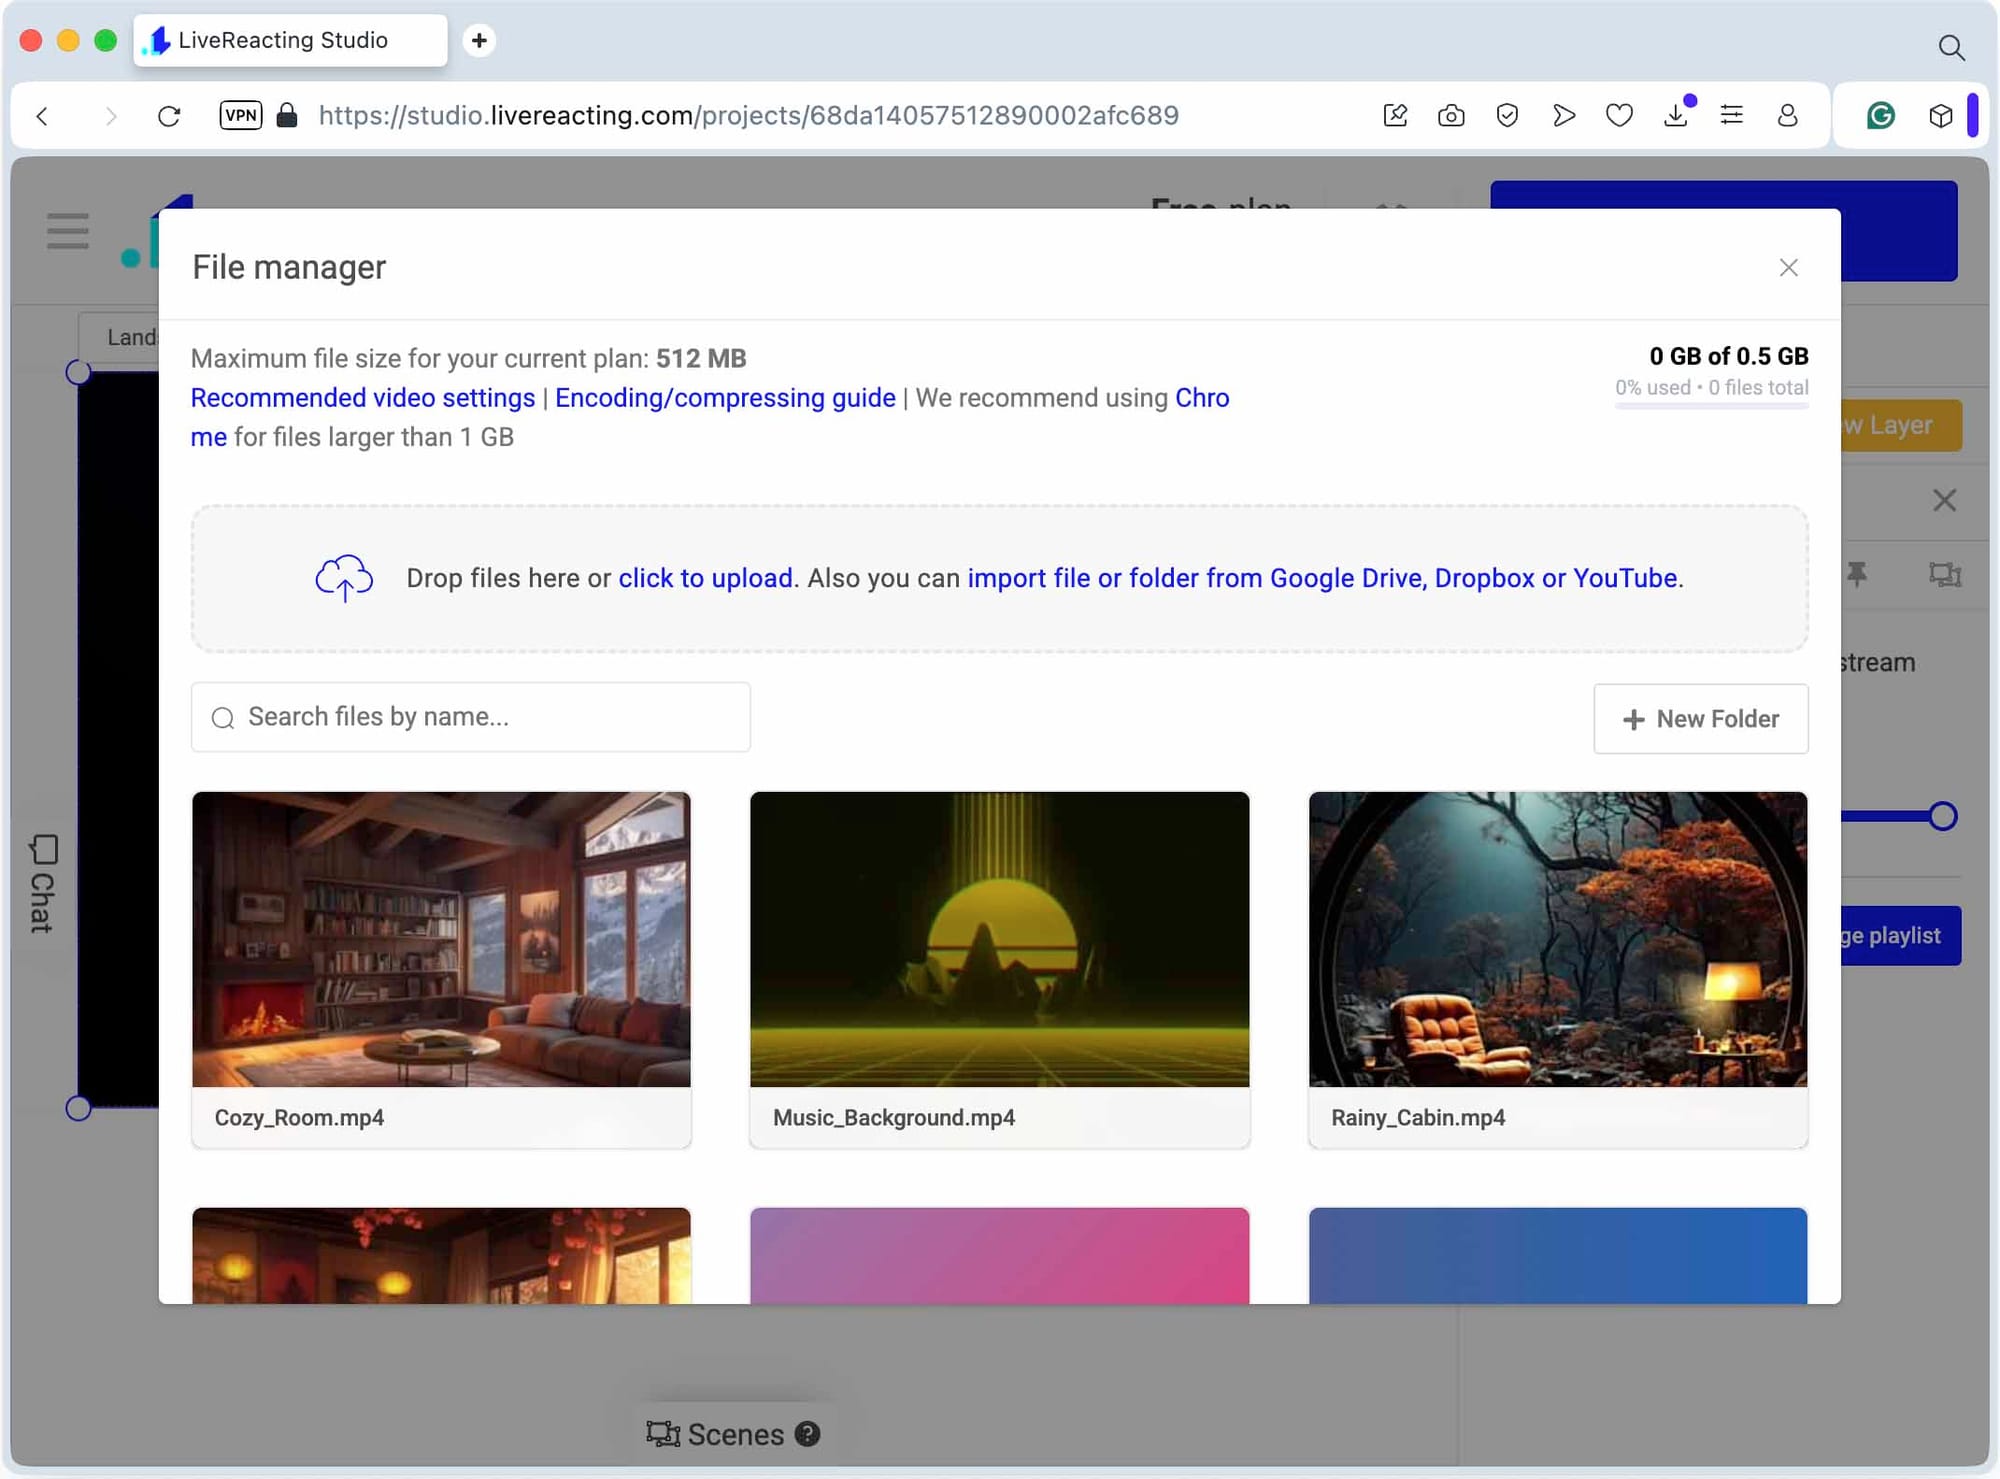The width and height of the screenshot is (2000, 1479).
Task: Open a new browser tab
Action: point(479,40)
